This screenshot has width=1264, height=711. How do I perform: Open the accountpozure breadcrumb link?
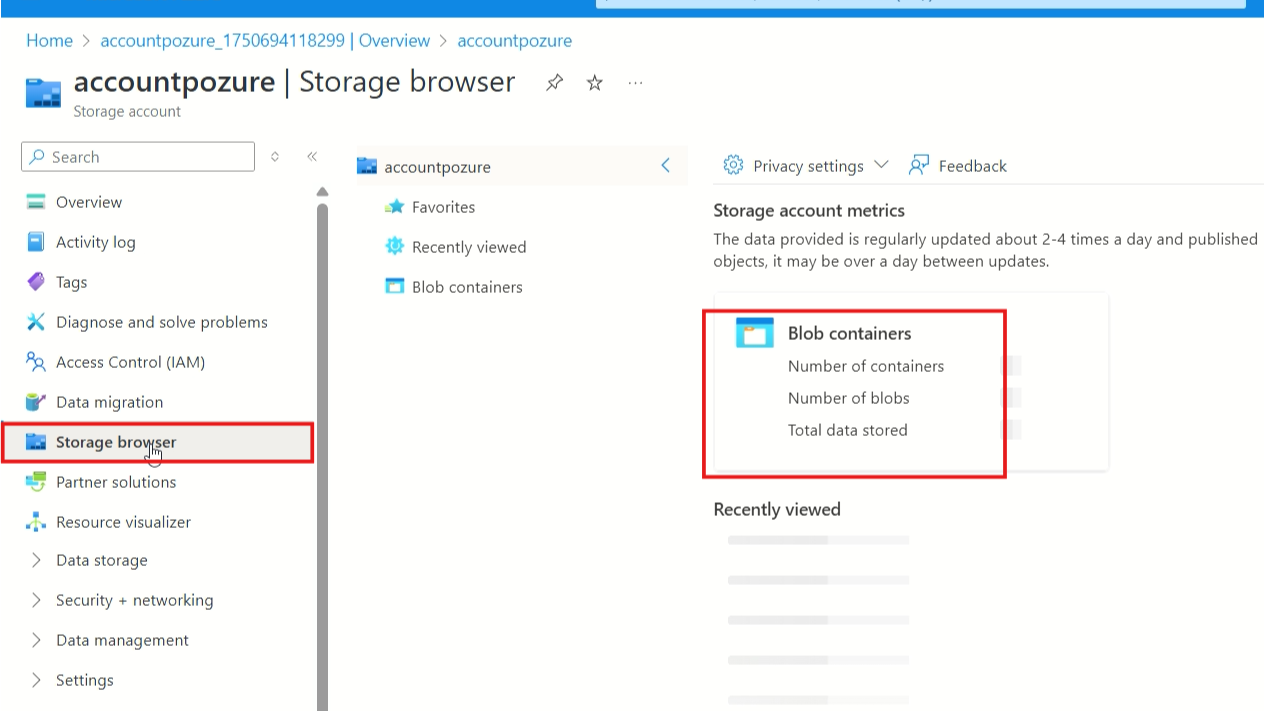point(514,41)
